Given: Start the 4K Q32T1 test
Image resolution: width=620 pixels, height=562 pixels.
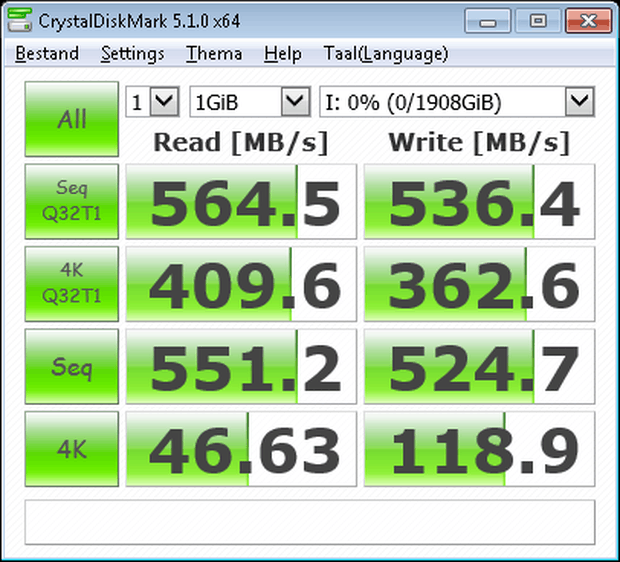Looking at the screenshot, I should click(72, 284).
